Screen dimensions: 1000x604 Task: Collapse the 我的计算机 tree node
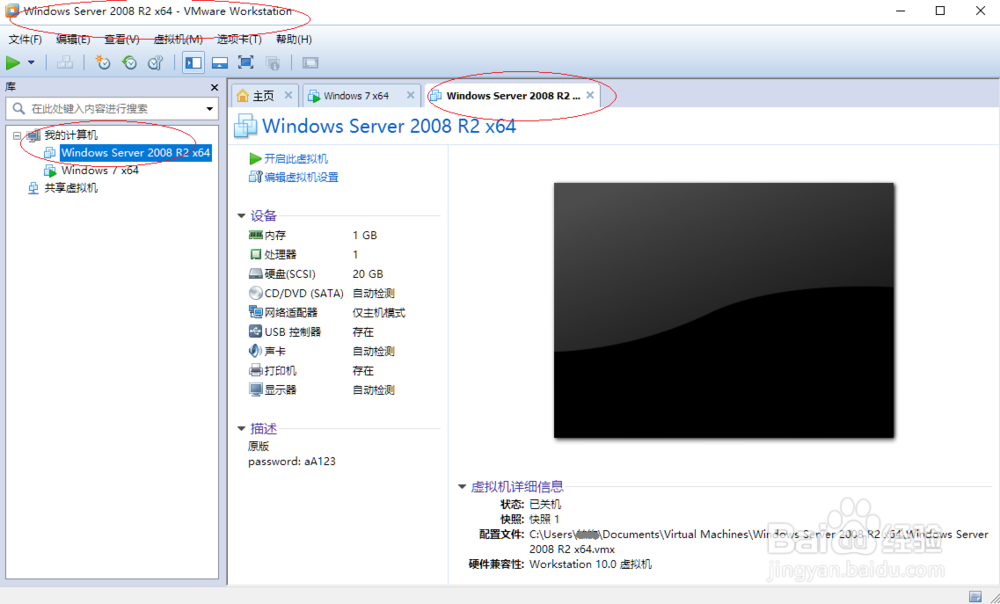17,135
